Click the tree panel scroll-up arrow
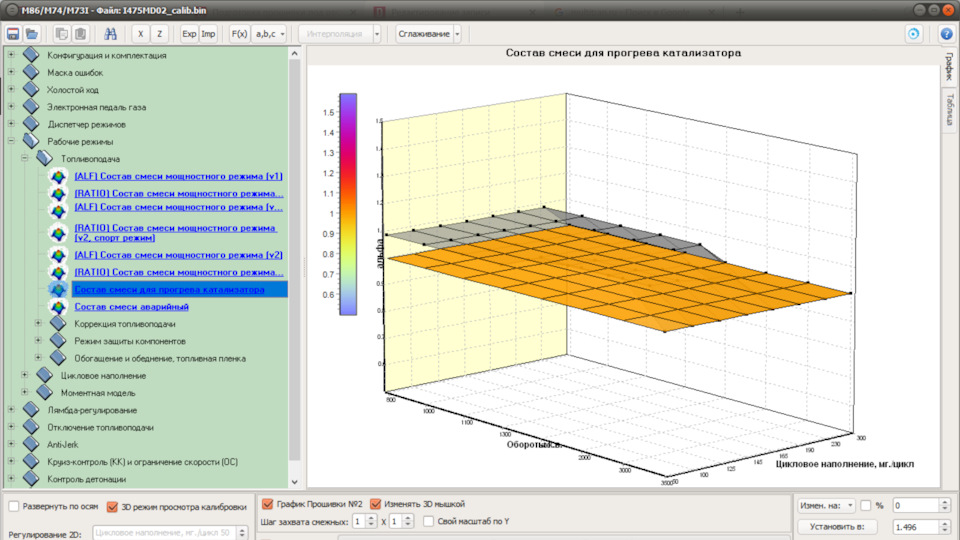The width and height of the screenshot is (960, 540). click(294, 53)
